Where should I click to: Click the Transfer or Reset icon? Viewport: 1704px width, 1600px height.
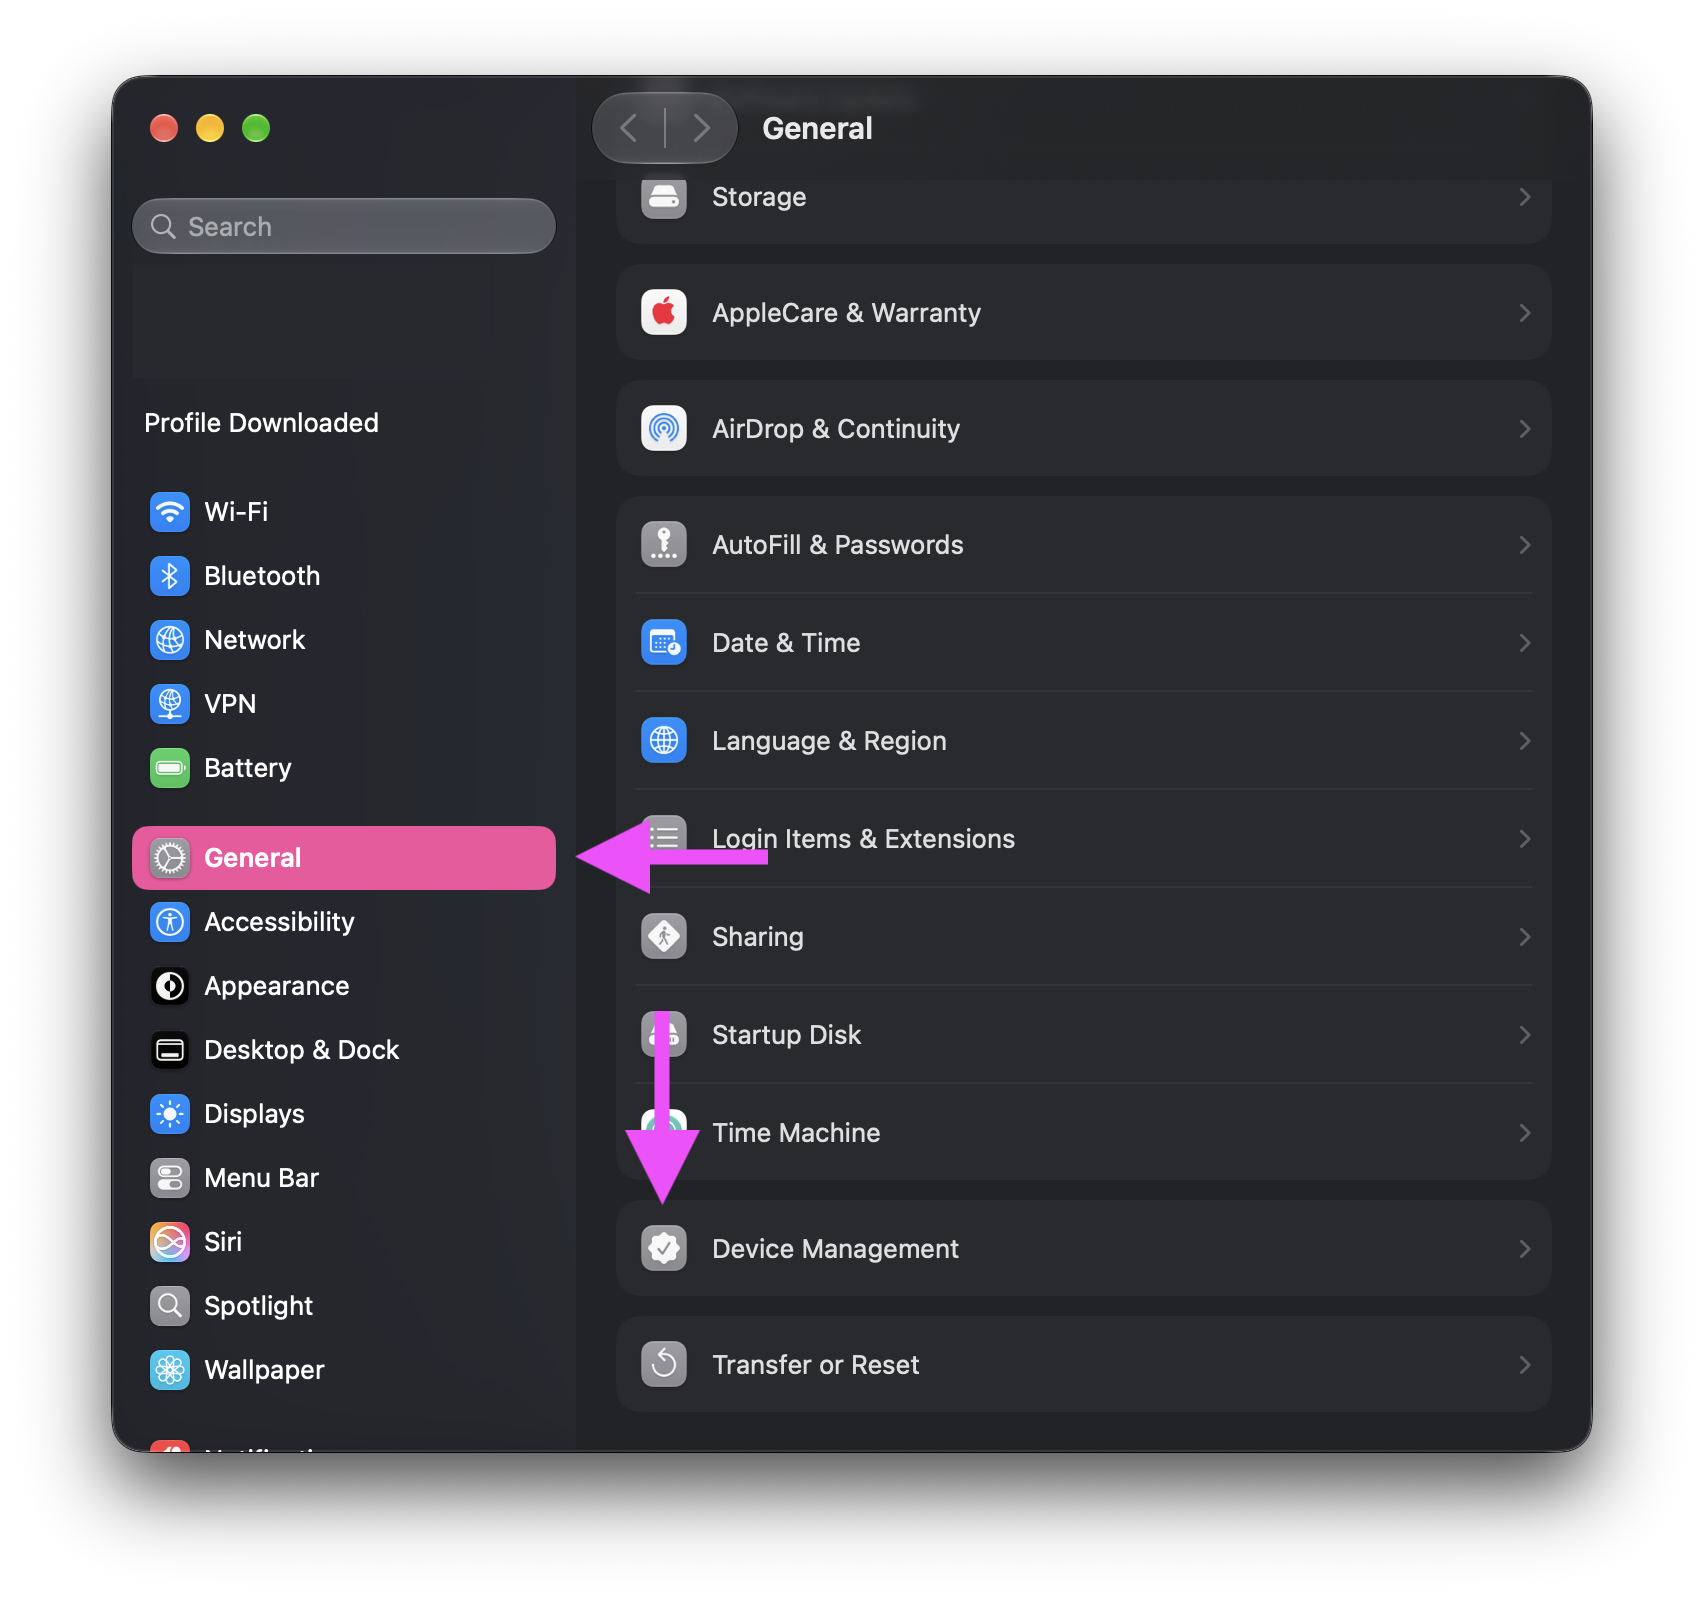point(664,1365)
